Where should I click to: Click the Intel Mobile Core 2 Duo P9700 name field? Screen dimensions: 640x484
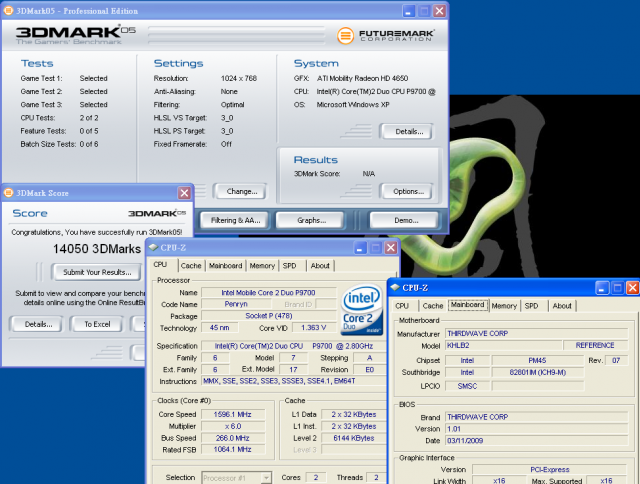tap(269, 293)
